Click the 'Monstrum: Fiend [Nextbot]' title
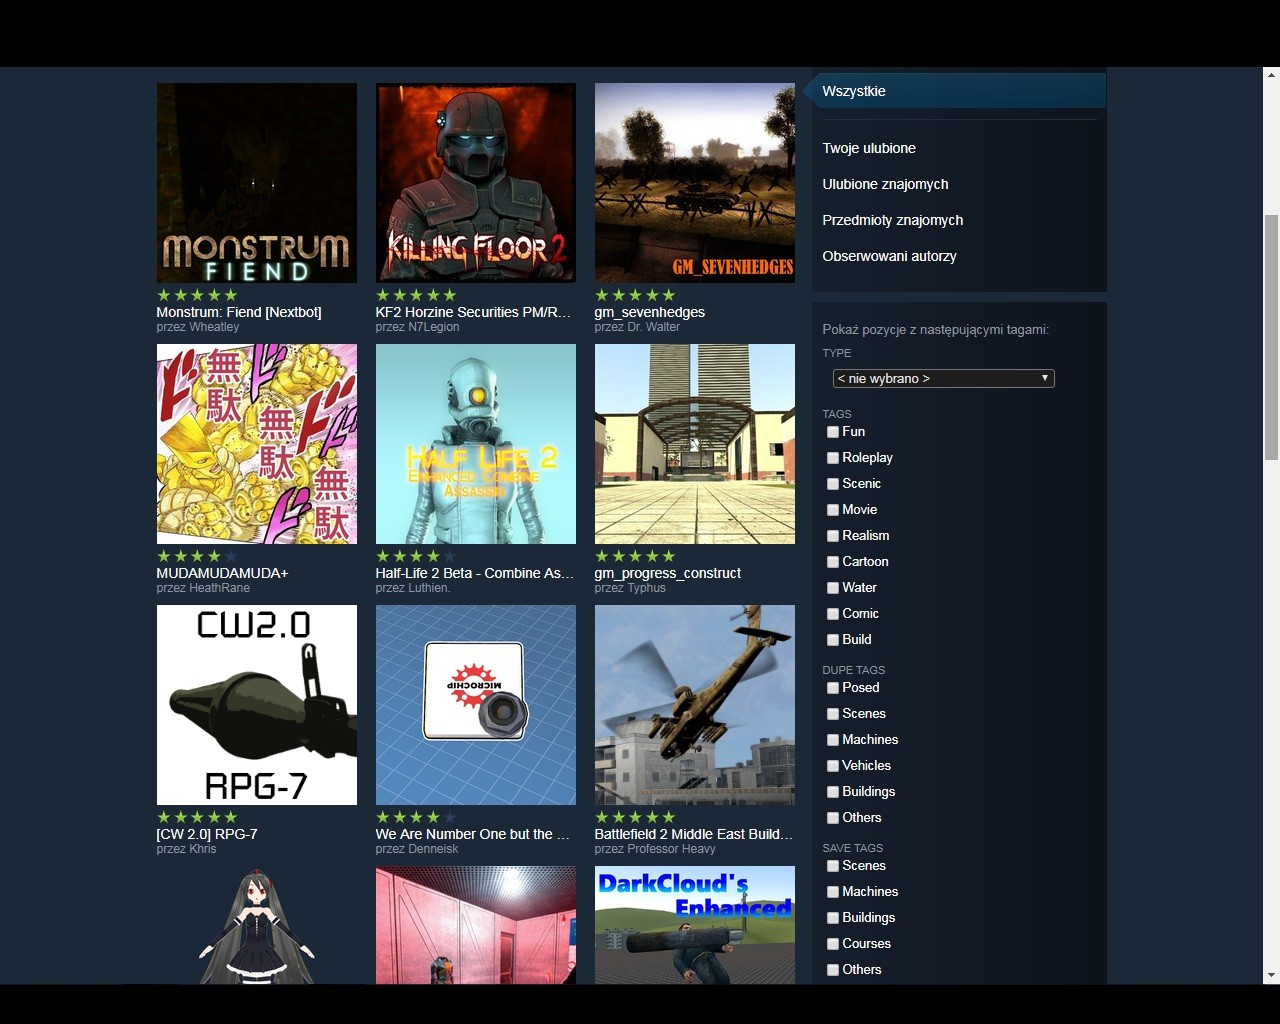This screenshot has width=1280, height=1024. tap(239, 312)
